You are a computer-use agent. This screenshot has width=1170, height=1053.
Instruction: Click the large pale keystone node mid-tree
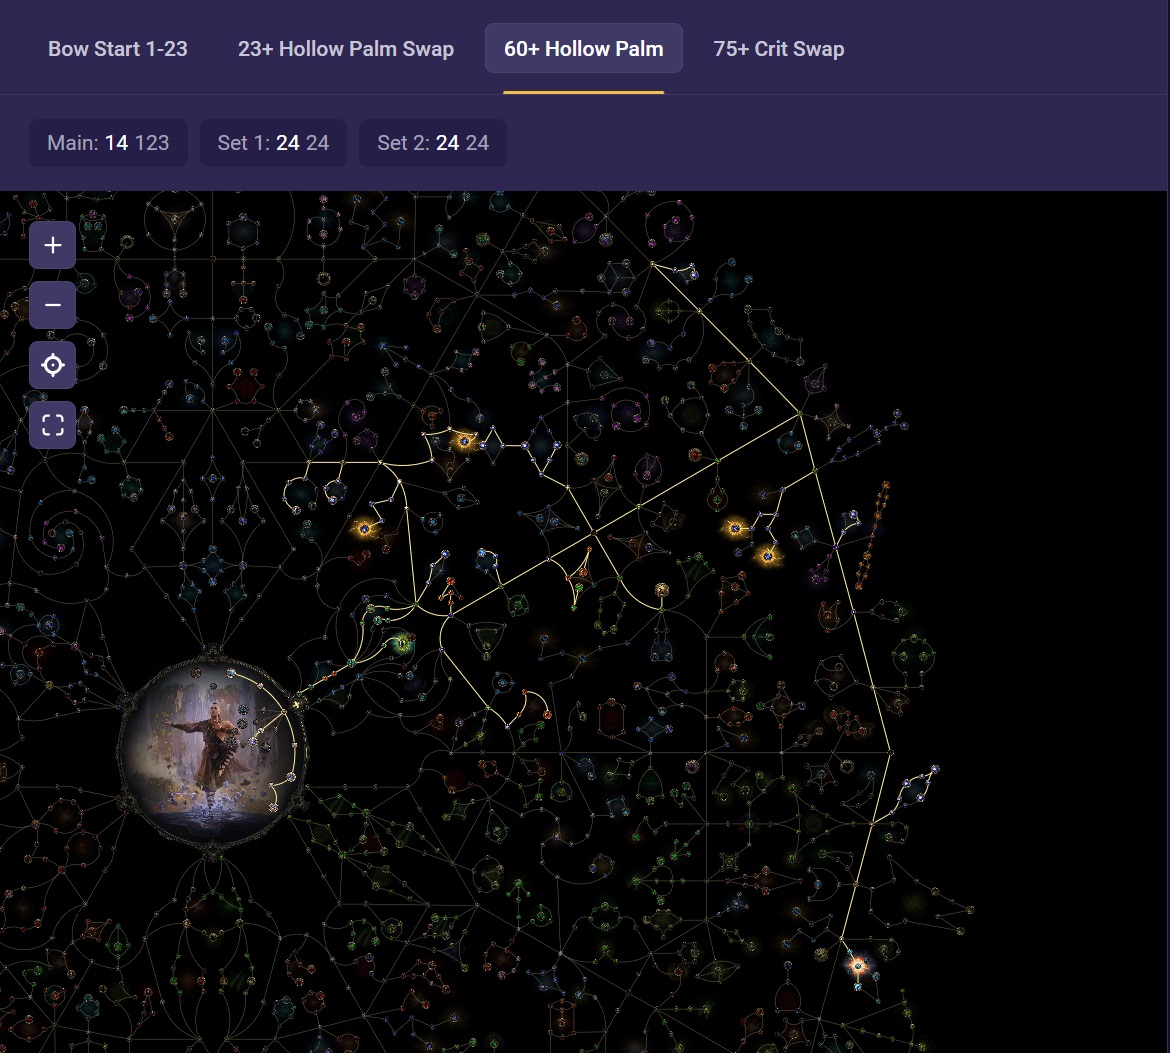(x=661, y=590)
